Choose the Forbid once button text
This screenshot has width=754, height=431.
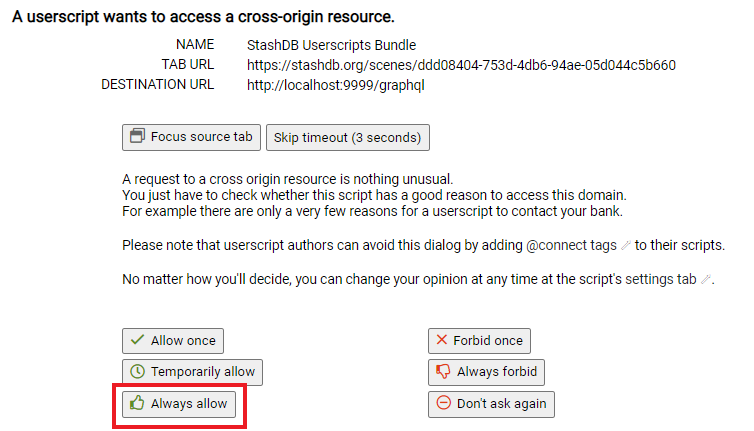point(488,341)
